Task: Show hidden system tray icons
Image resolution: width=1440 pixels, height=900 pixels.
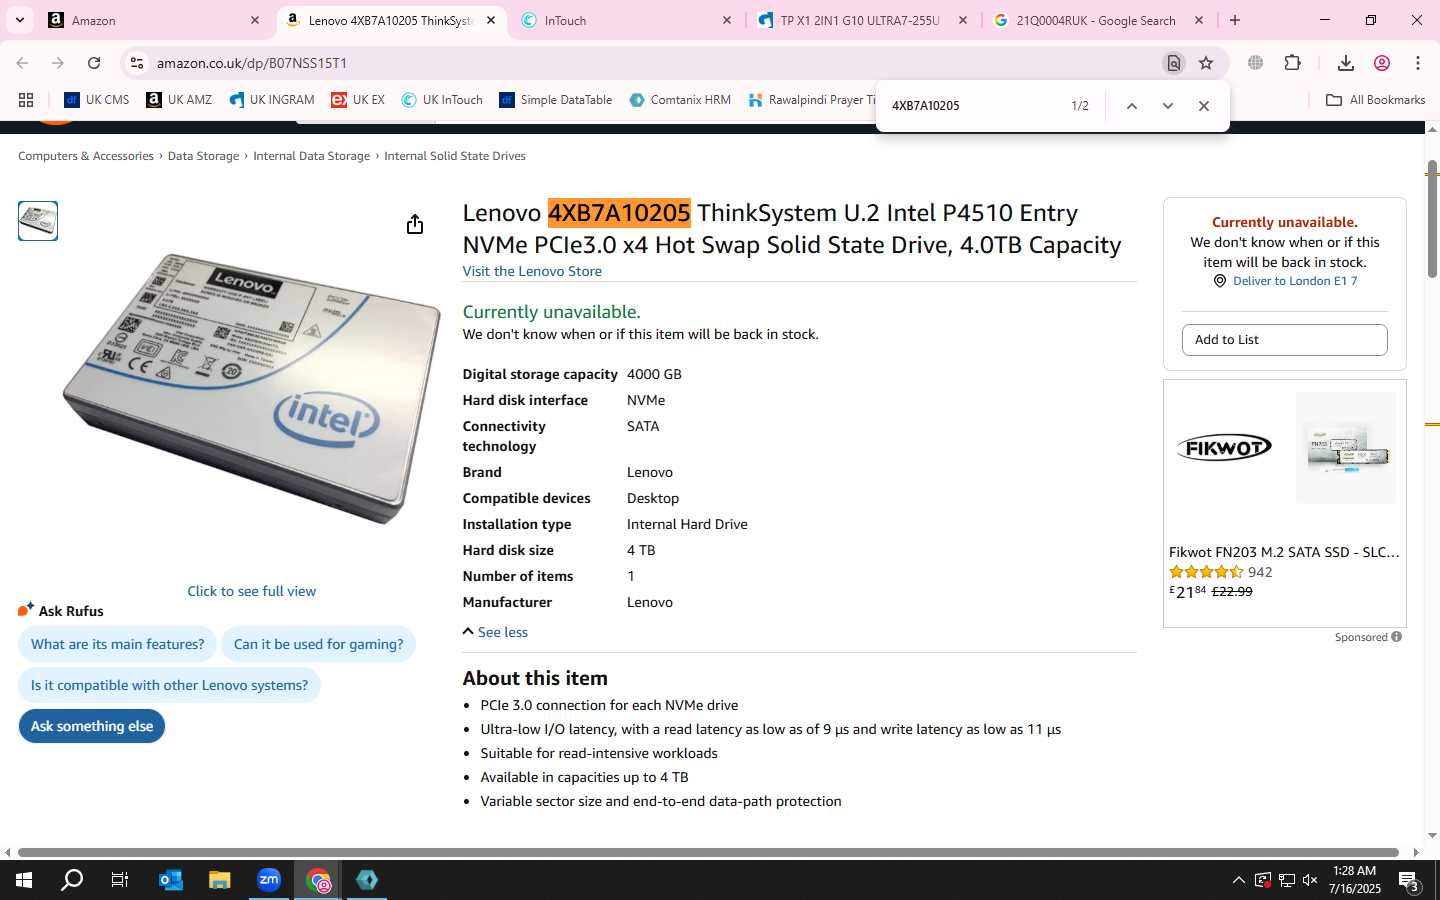Action: [x=1238, y=880]
